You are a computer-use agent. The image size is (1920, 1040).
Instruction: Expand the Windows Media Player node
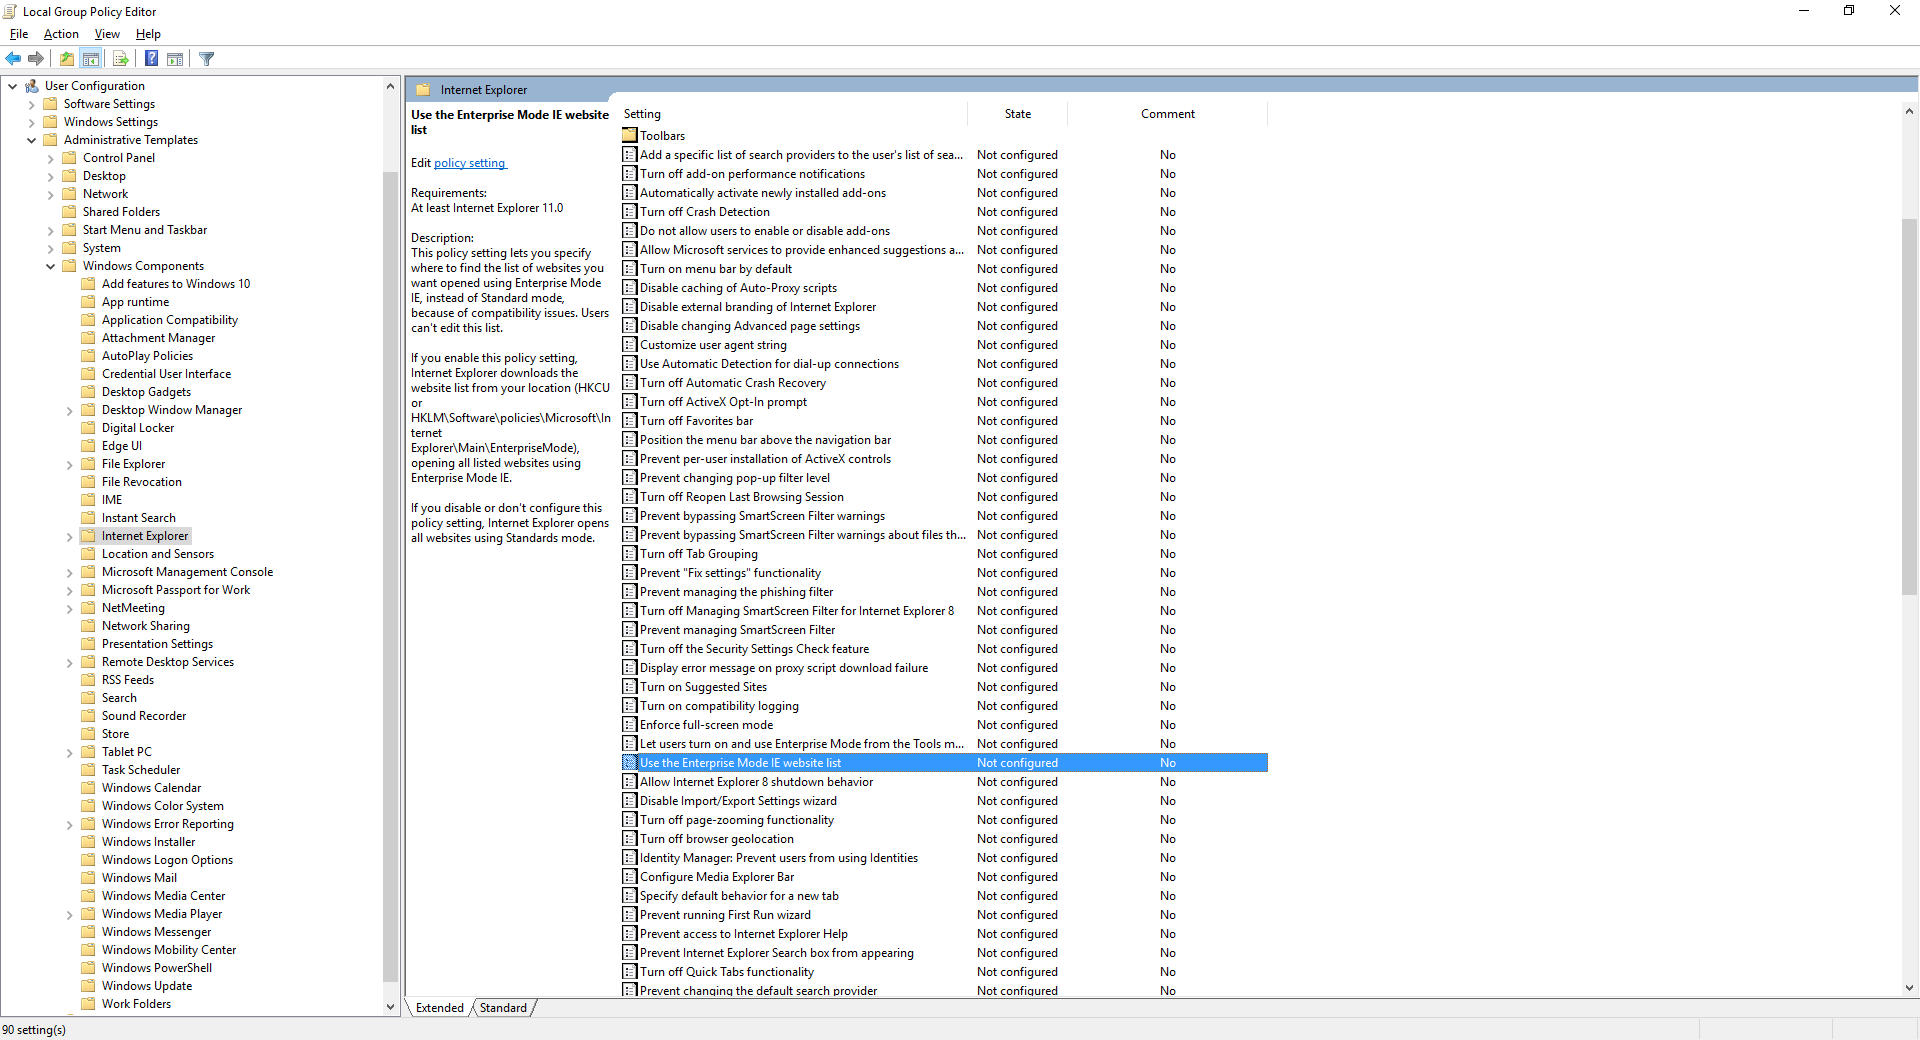pos(70,914)
